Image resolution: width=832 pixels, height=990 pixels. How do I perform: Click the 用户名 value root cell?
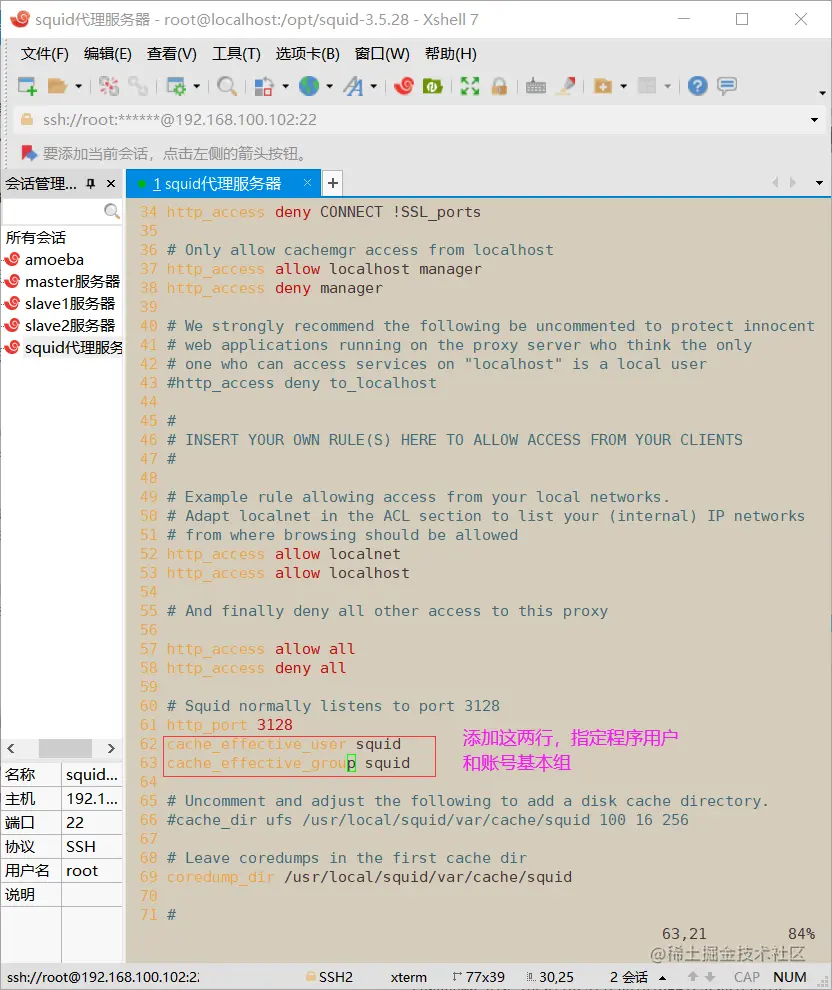(92, 871)
